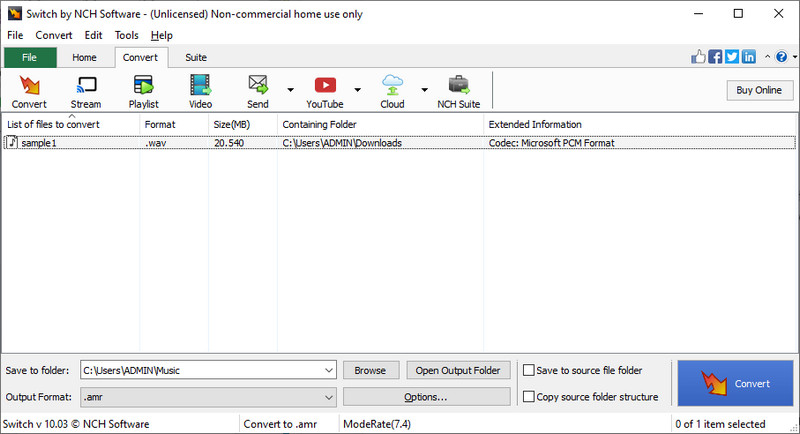Click the 20.540 size value
800x434 pixels.
(x=229, y=143)
